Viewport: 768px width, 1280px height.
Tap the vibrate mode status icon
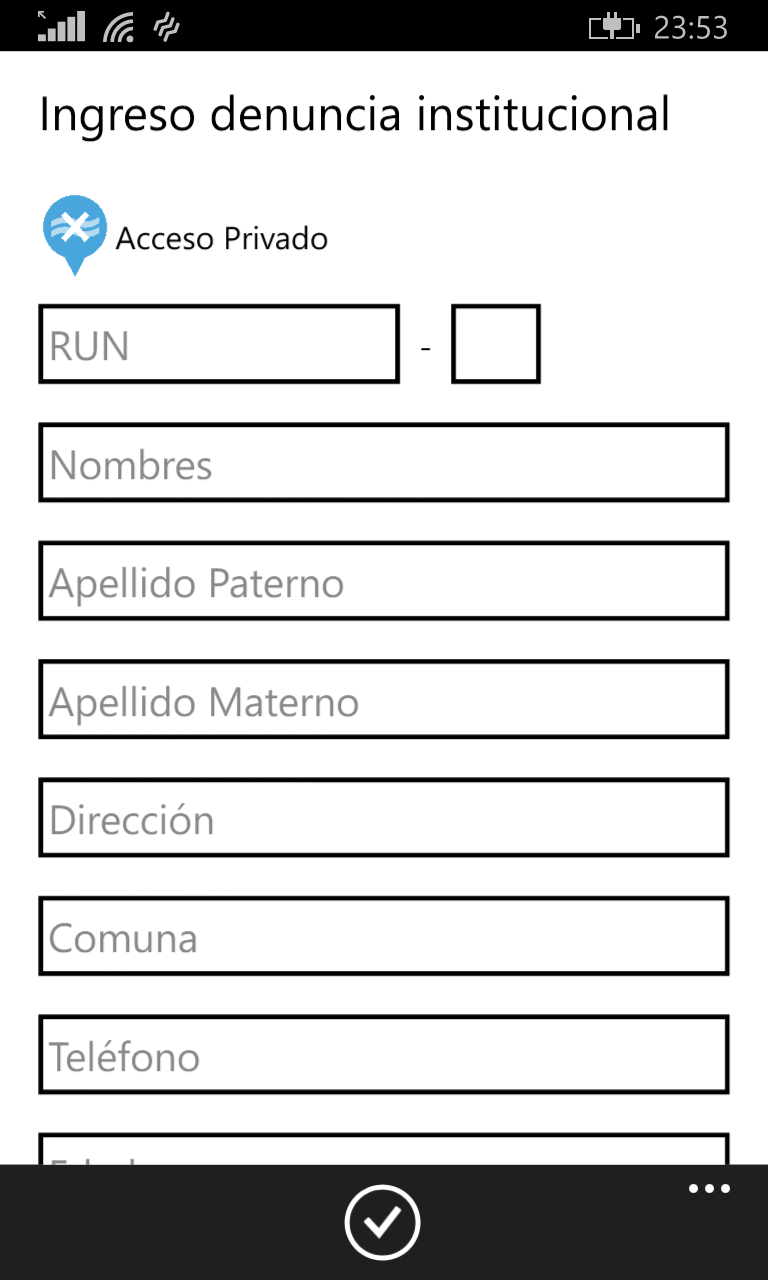click(x=166, y=27)
